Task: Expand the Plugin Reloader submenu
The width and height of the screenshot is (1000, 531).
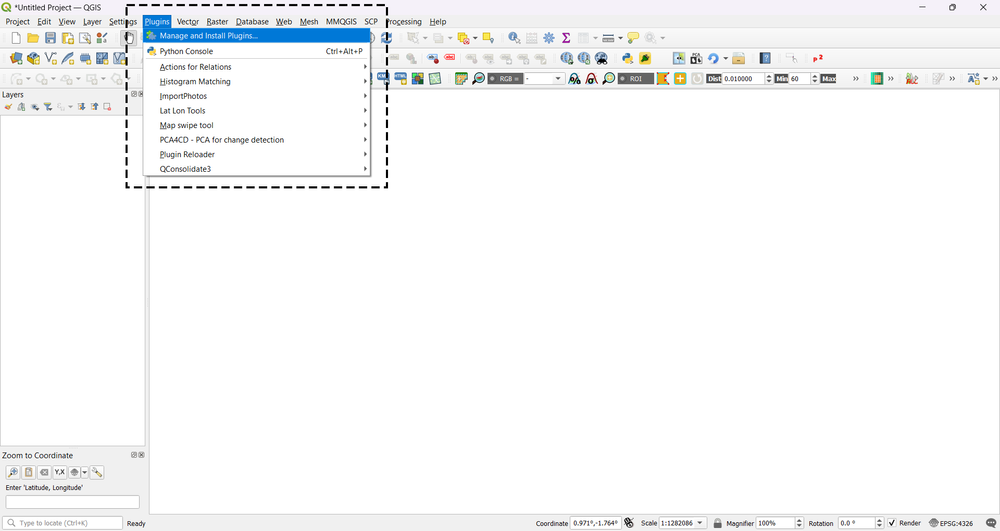Action: 256,155
